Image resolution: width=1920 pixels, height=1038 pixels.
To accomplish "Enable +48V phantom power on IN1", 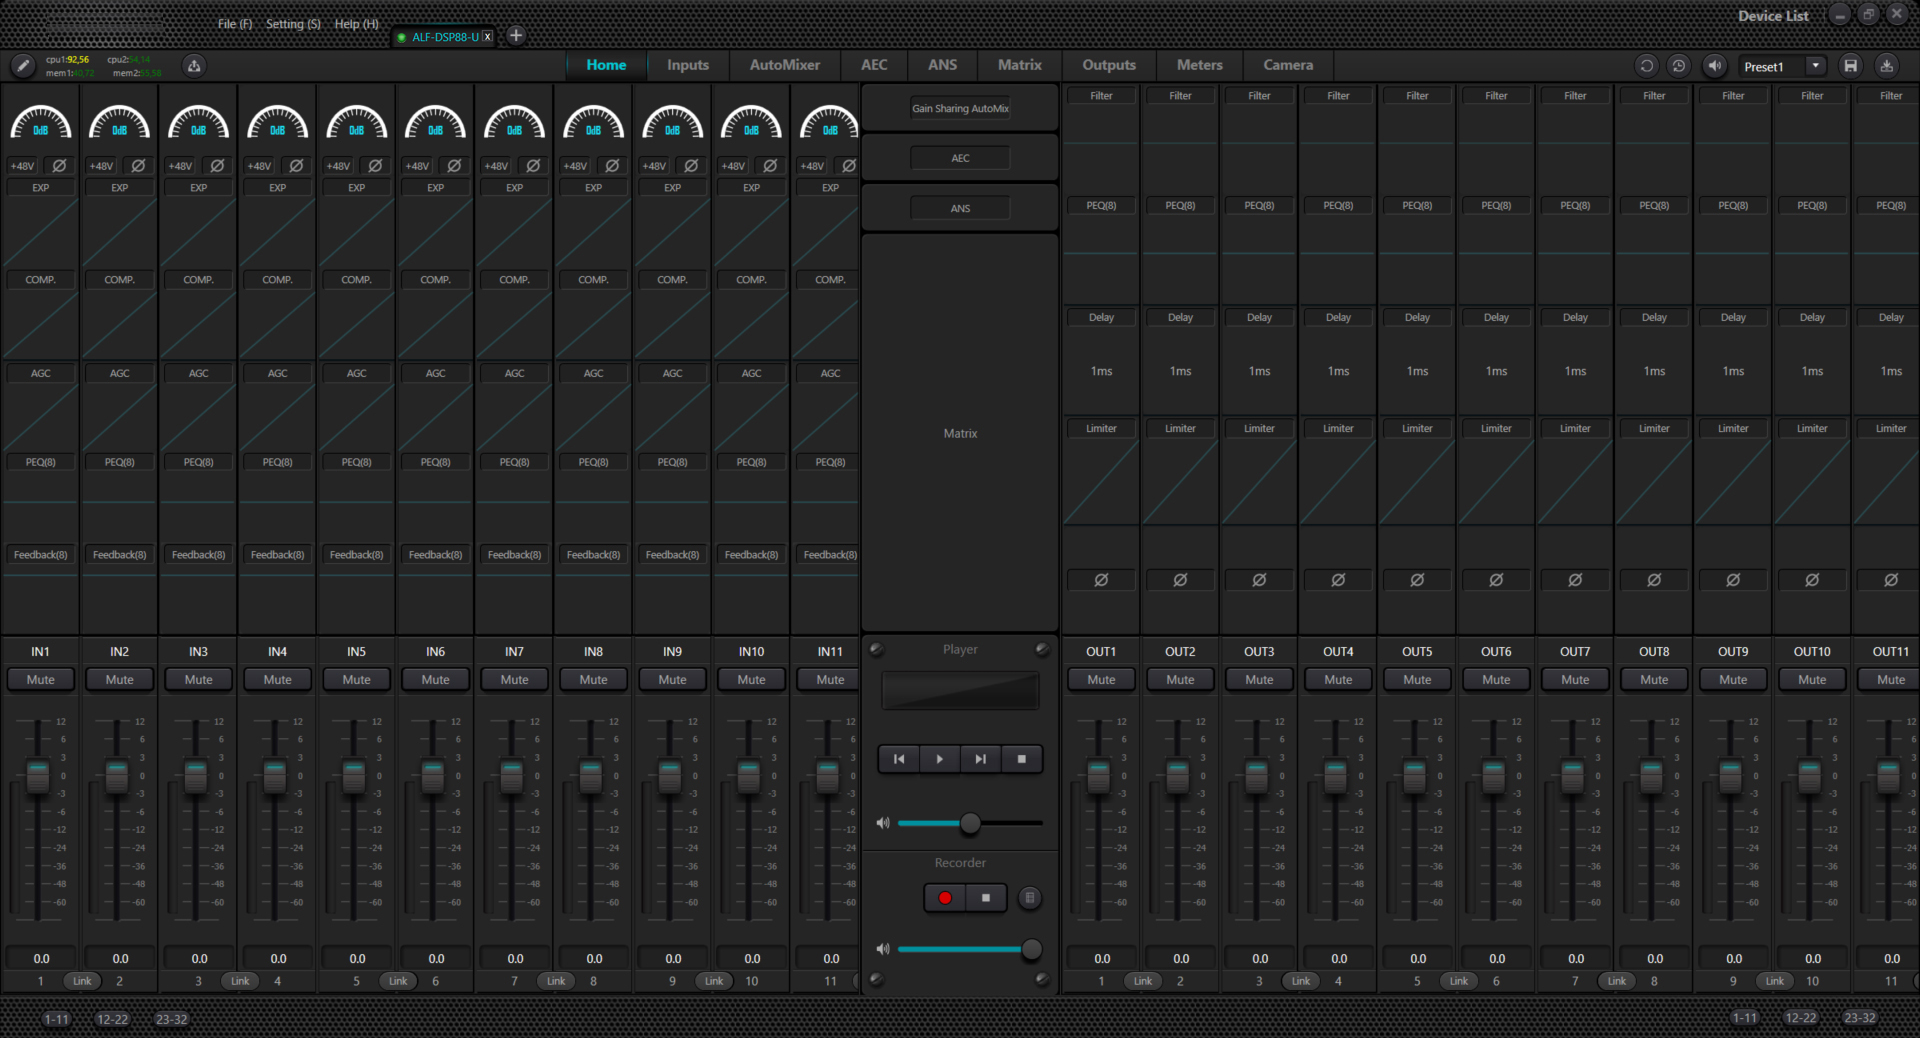I will point(22,166).
